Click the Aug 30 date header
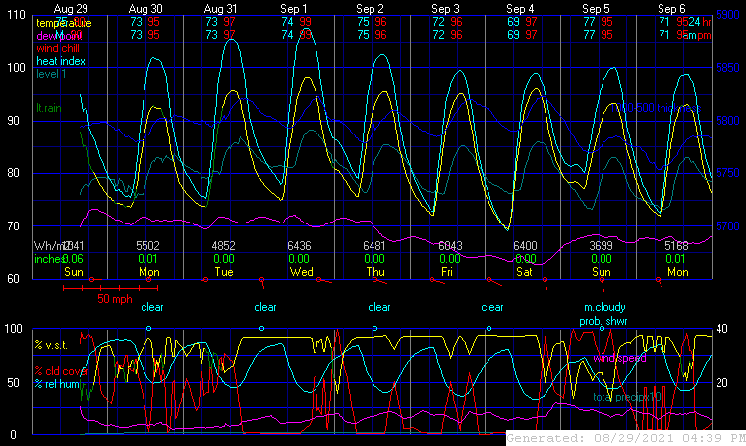This screenshot has width=746, height=446. pyautogui.click(x=147, y=8)
